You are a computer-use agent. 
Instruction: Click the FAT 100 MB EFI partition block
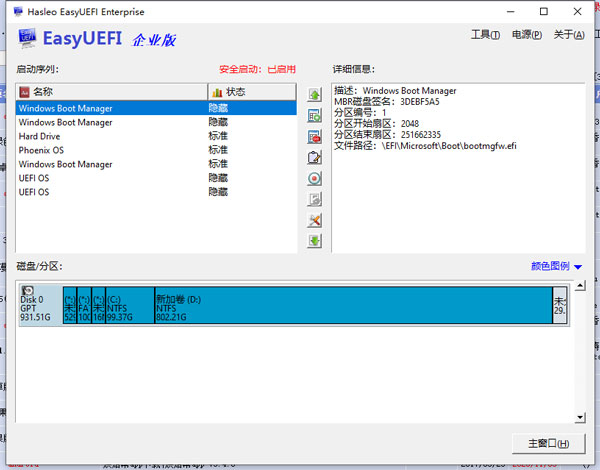84,305
